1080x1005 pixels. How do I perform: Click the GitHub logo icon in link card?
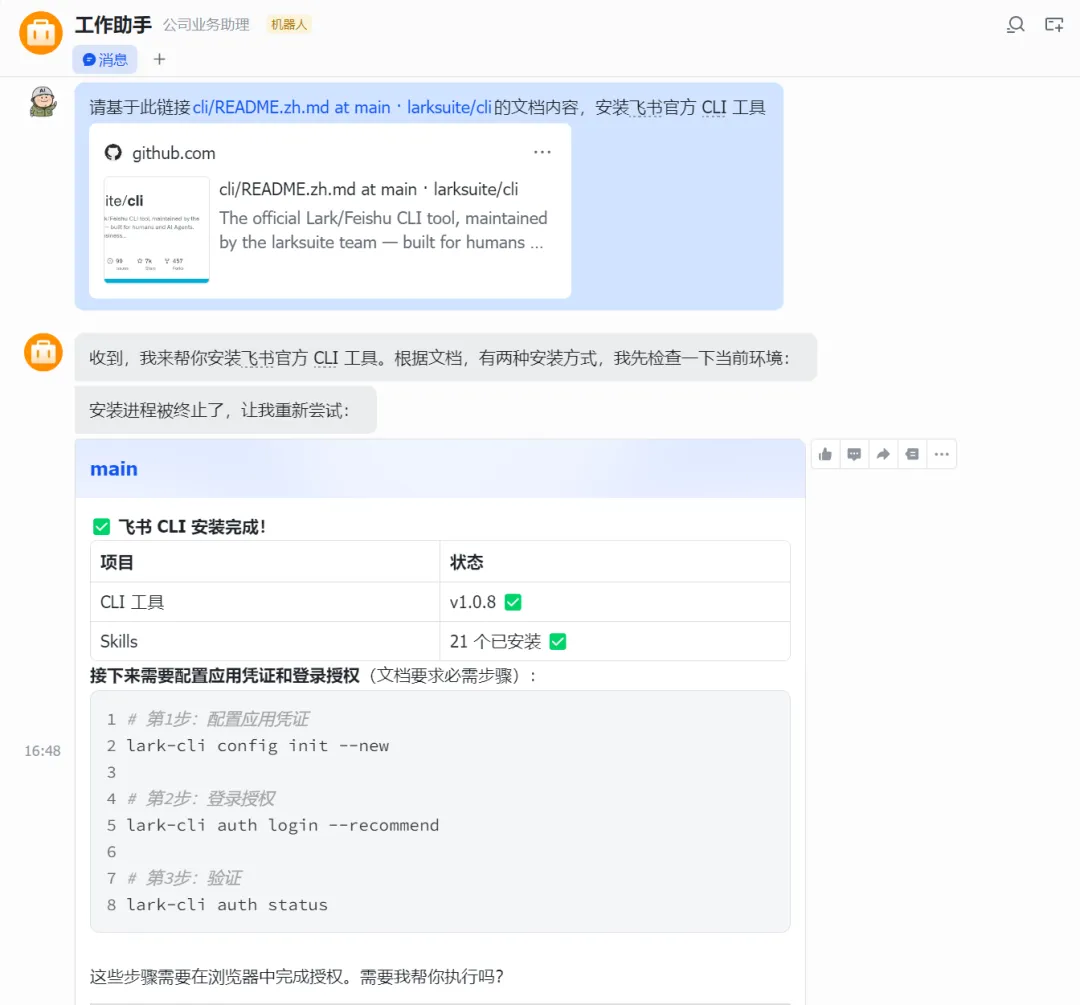pyautogui.click(x=113, y=153)
